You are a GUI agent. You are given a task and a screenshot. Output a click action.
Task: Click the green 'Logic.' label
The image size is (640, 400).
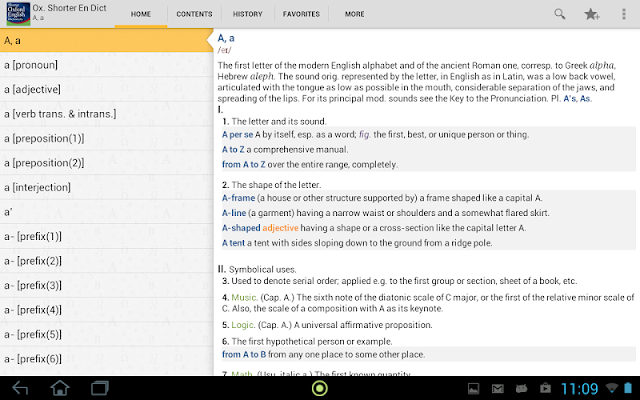243,325
